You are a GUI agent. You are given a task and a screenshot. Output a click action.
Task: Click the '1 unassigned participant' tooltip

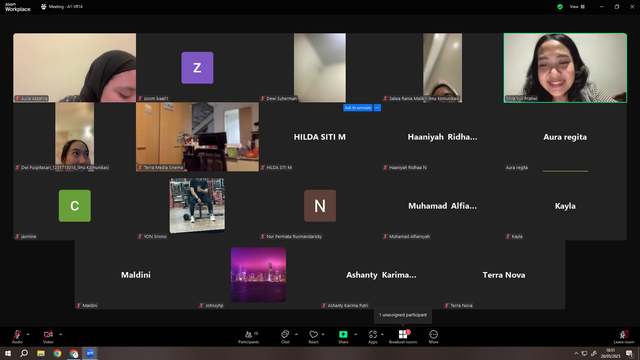403,315
